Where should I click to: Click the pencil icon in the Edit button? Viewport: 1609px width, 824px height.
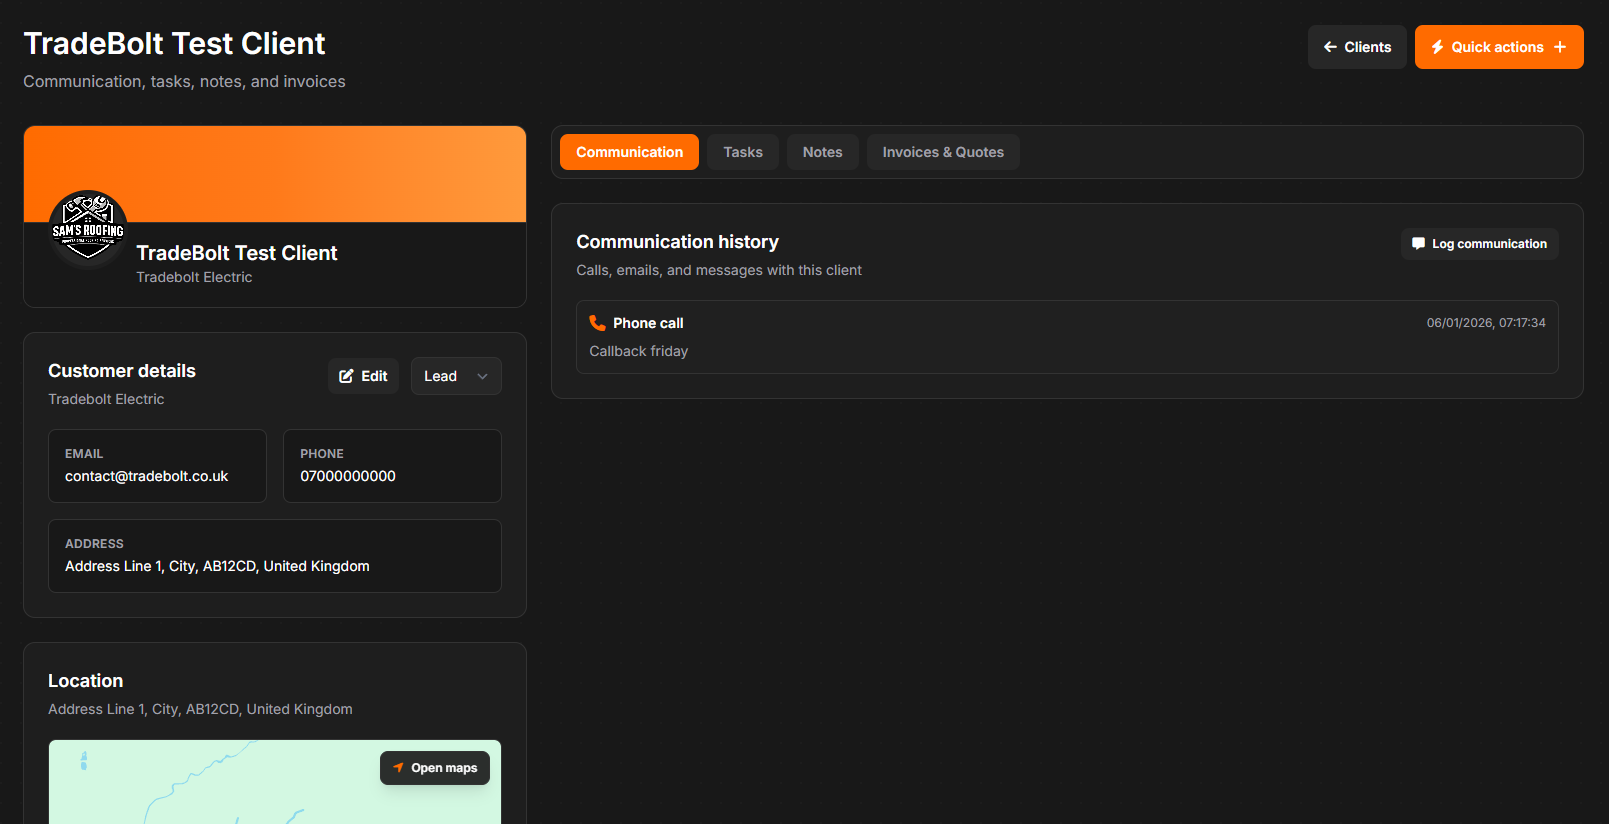(347, 376)
